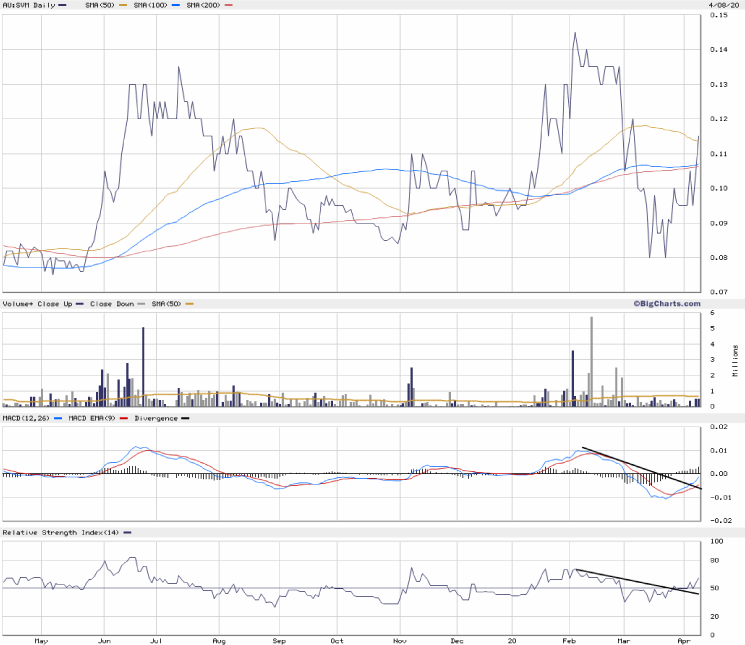745x645 pixels.
Task: Click the 0.15 price axis label
Action: pos(719,15)
